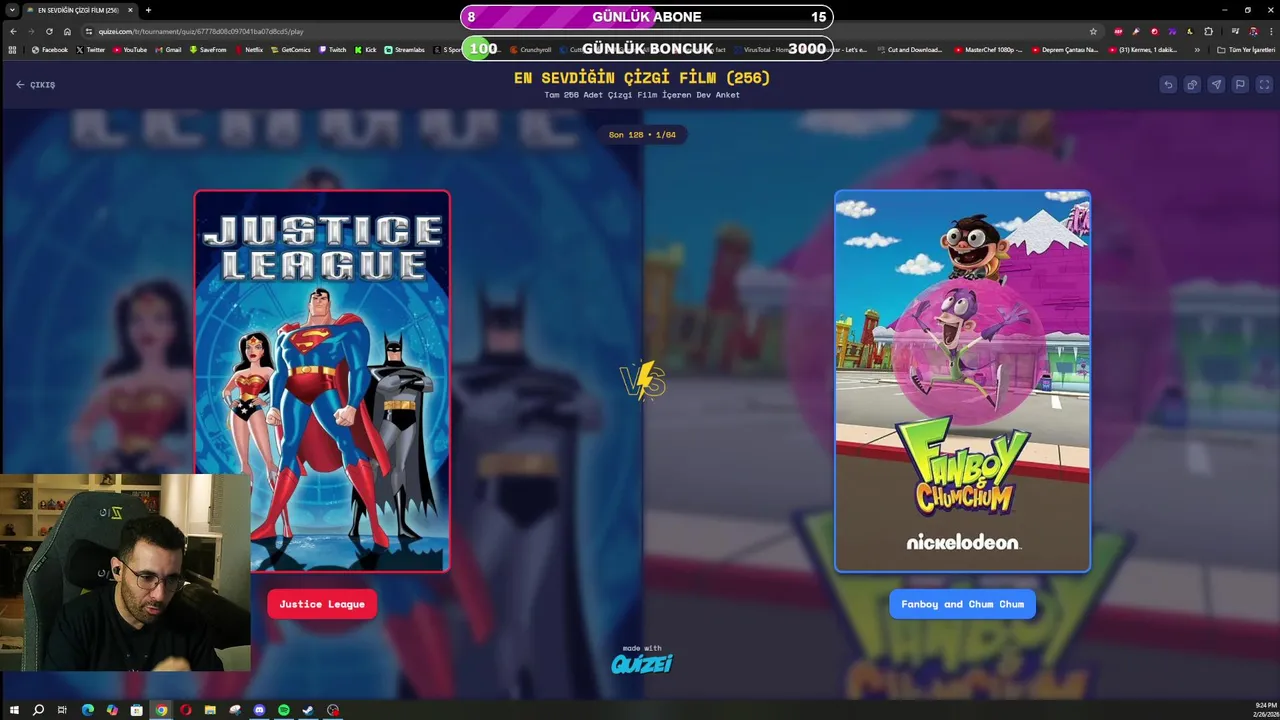Open the Tüm Yer İşaretleri folder
Screen dimensions: 1280x720
click(1245, 49)
